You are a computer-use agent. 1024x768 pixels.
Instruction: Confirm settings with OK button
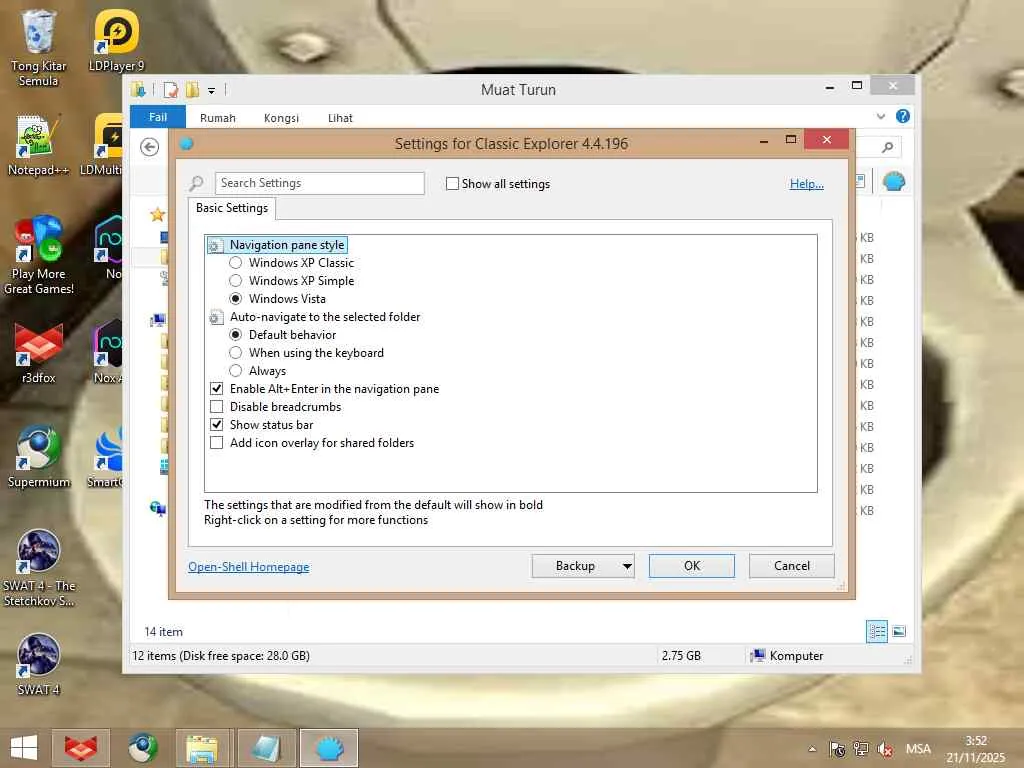tap(692, 566)
